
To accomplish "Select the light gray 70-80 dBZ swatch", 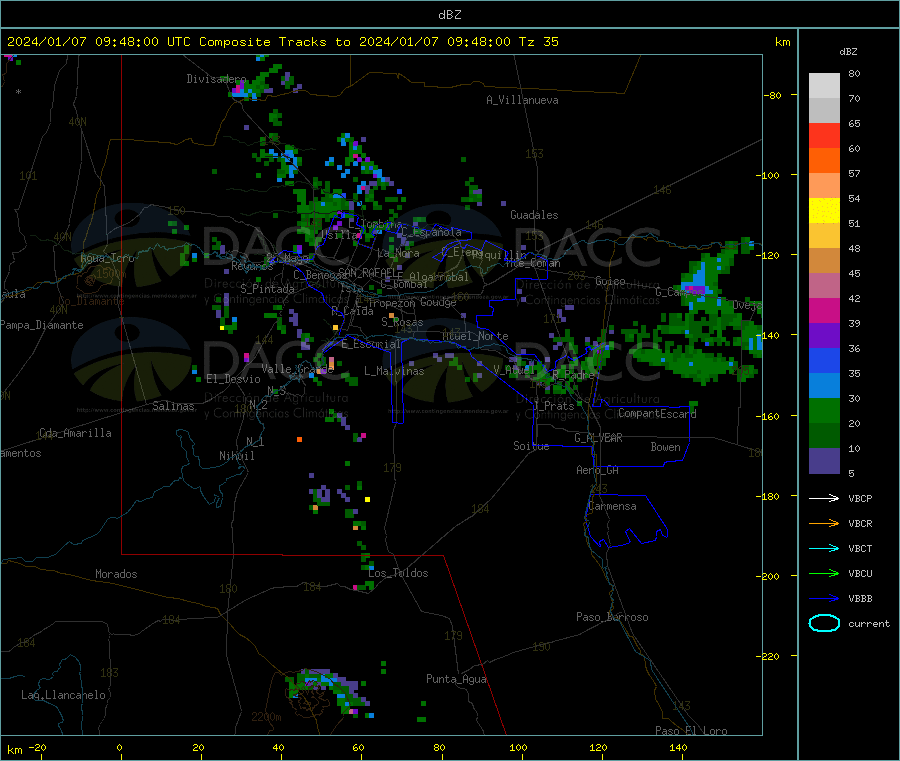I will tap(824, 86).
